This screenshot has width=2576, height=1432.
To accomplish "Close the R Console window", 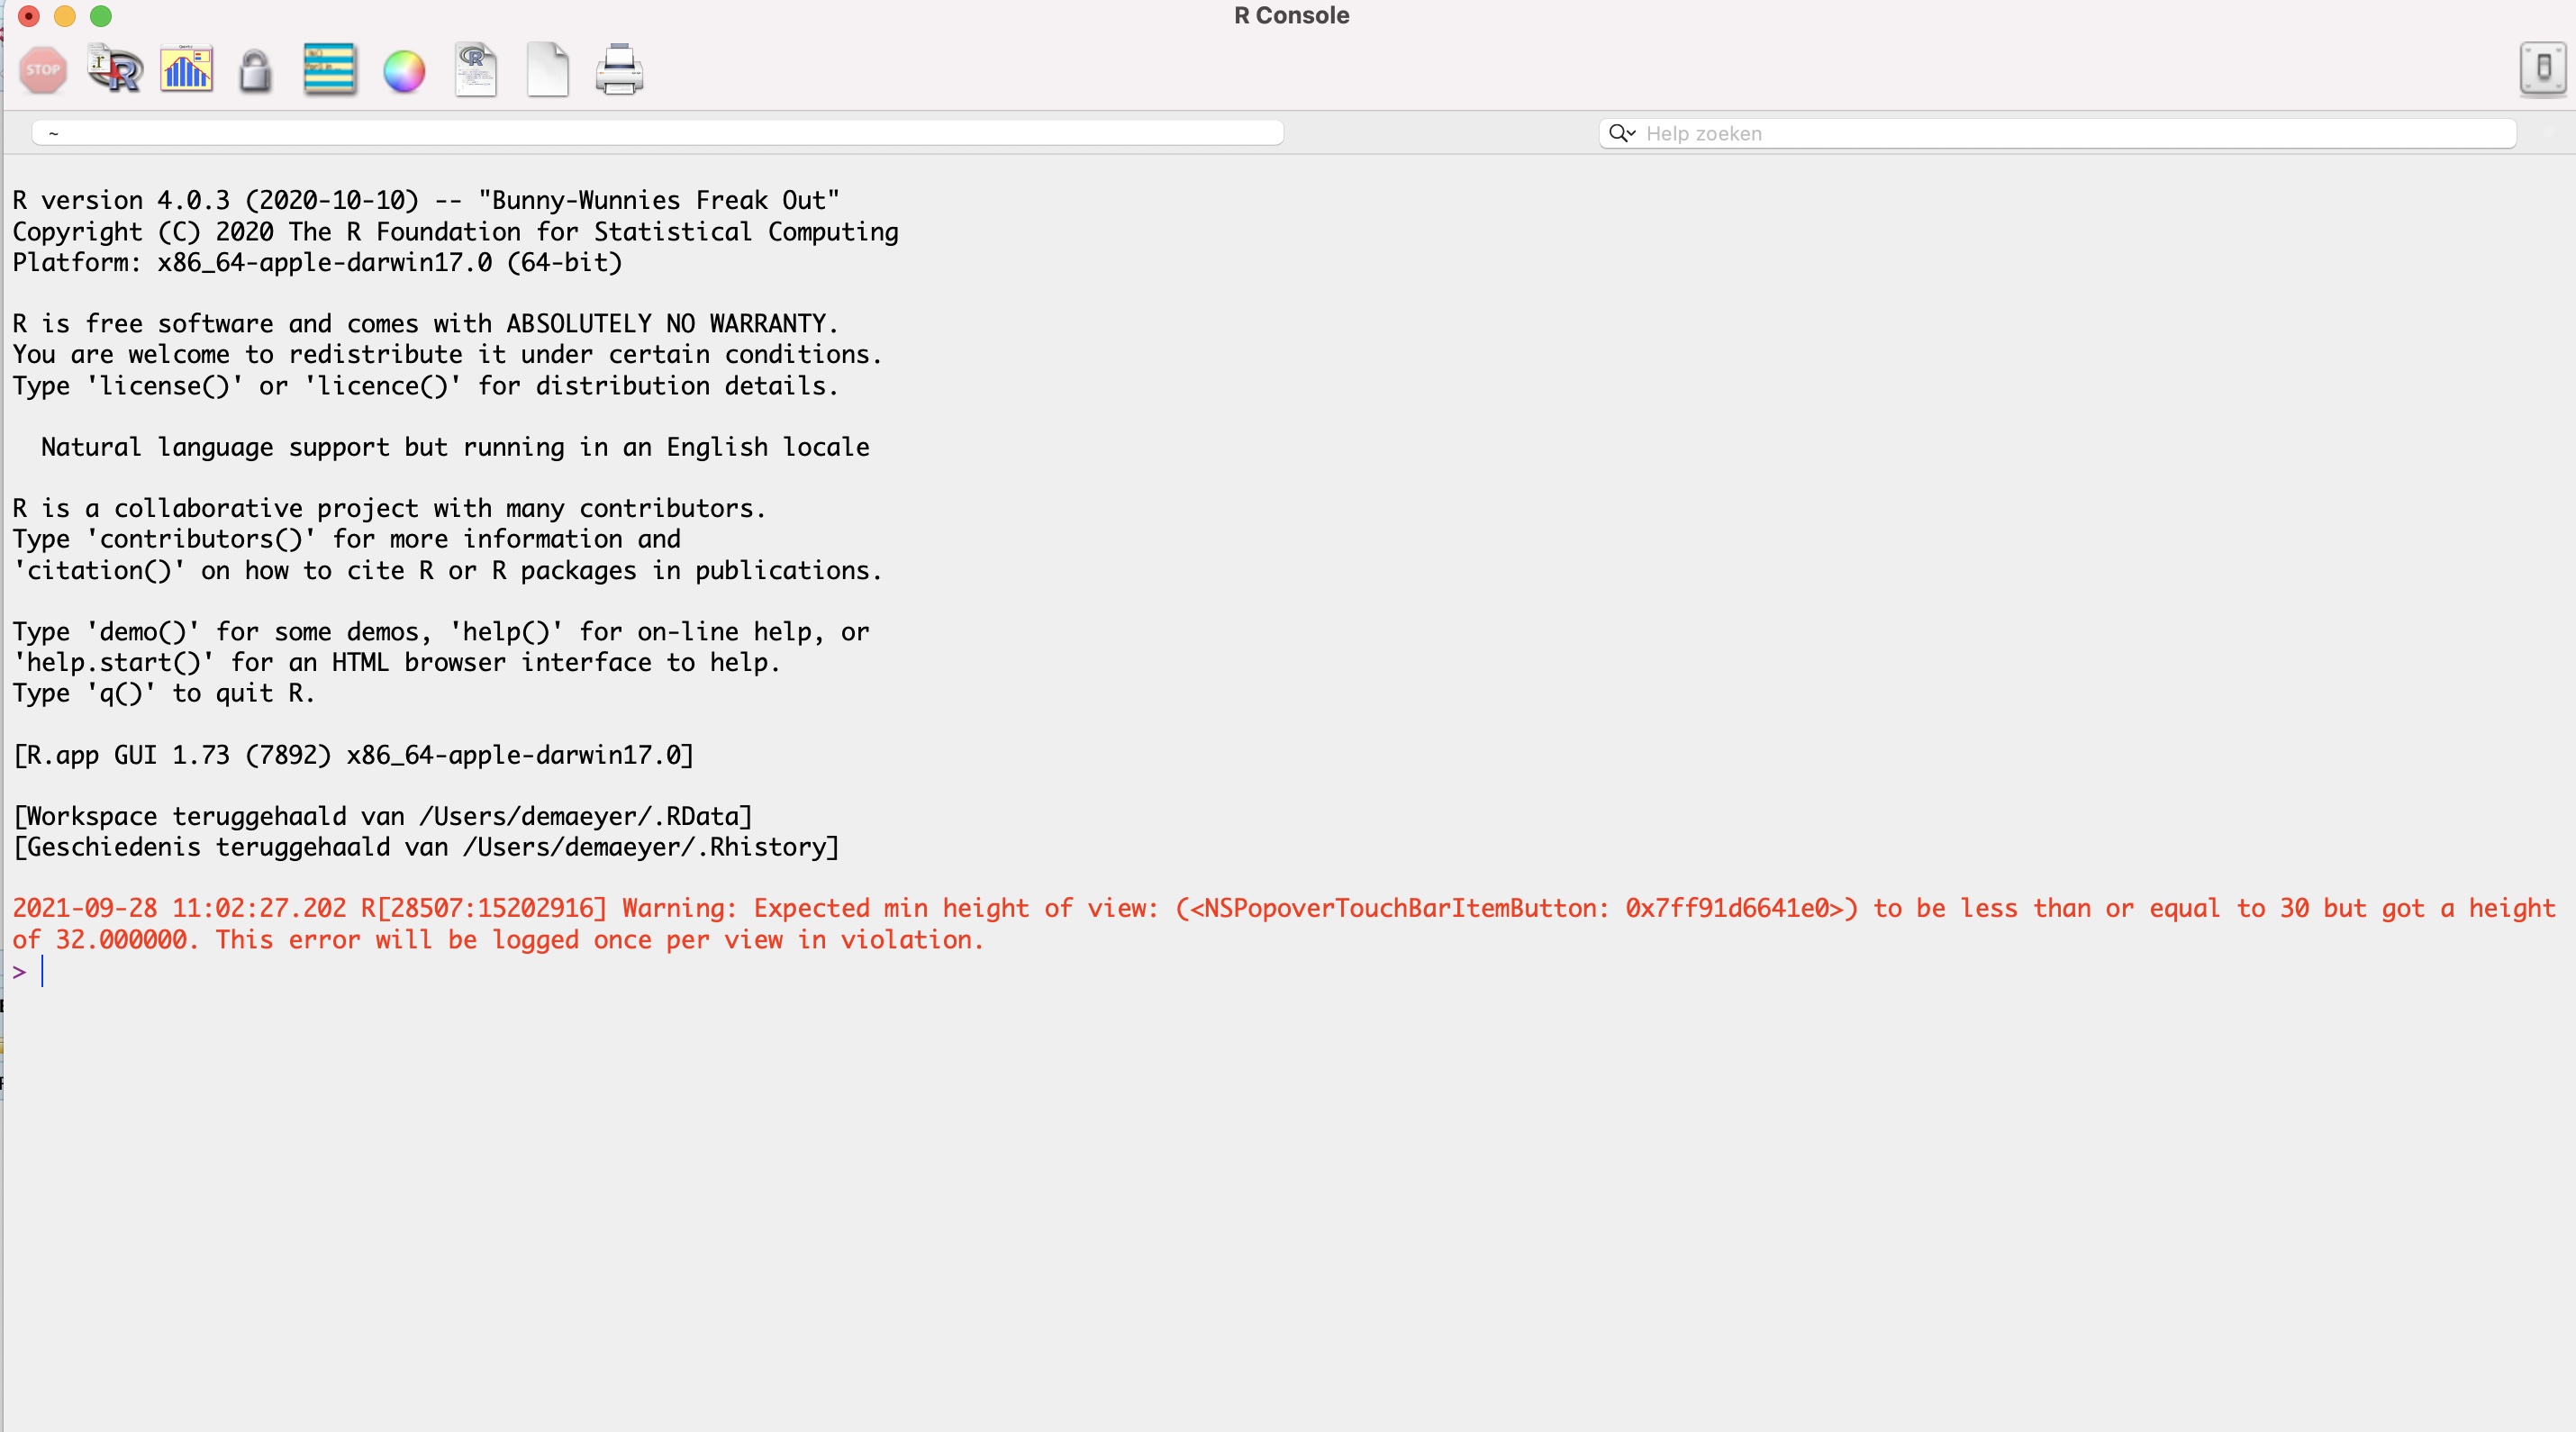I will (29, 16).
